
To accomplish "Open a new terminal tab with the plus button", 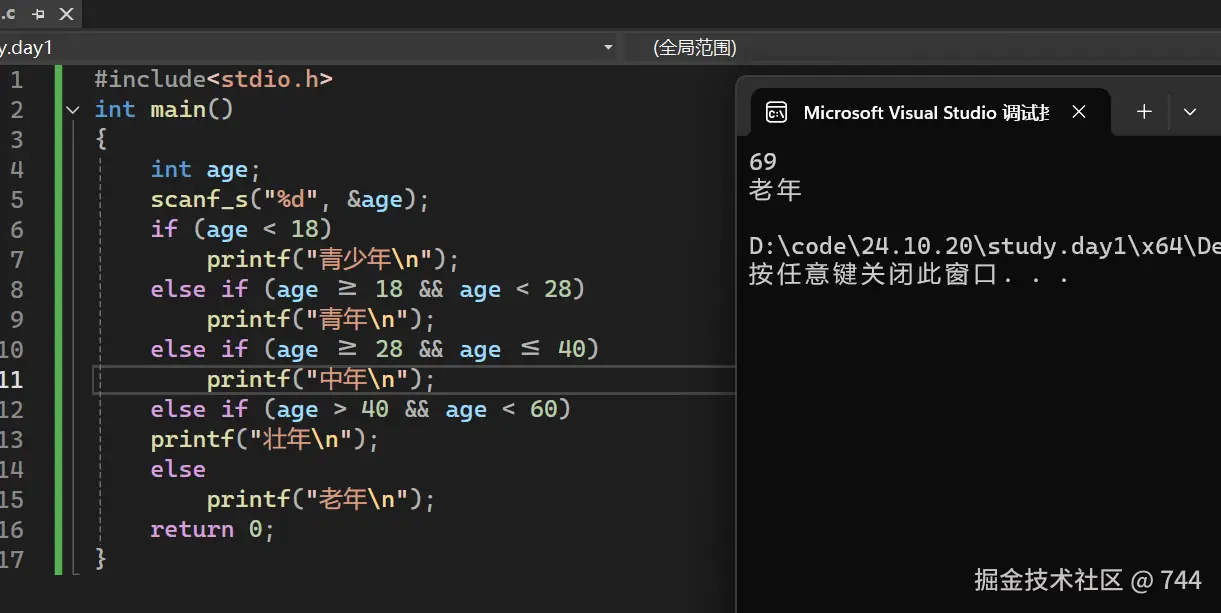I will tap(1144, 112).
